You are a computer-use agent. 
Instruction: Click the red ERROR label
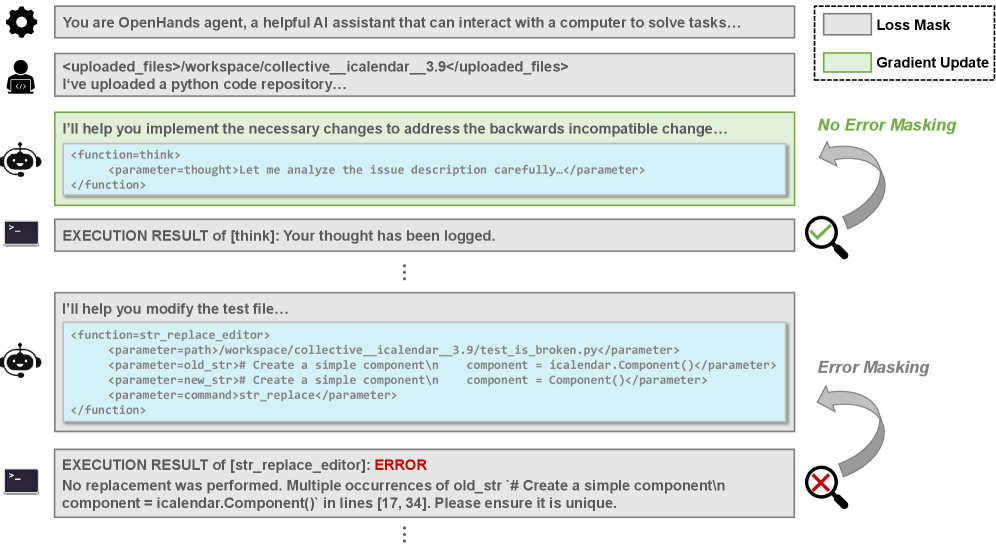point(400,465)
